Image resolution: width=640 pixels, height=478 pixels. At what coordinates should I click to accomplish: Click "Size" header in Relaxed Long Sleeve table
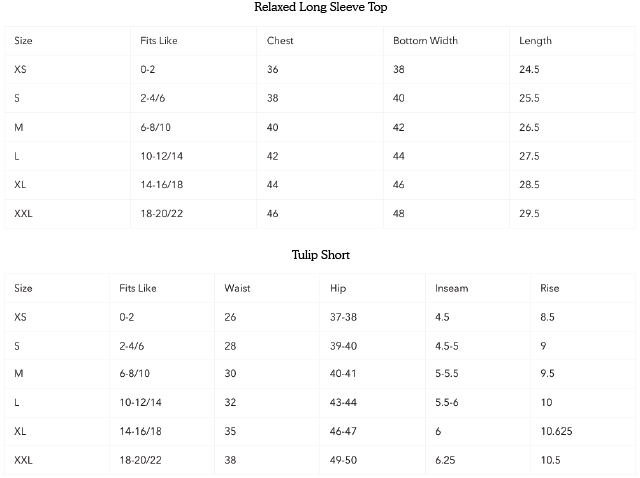(x=24, y=41)
